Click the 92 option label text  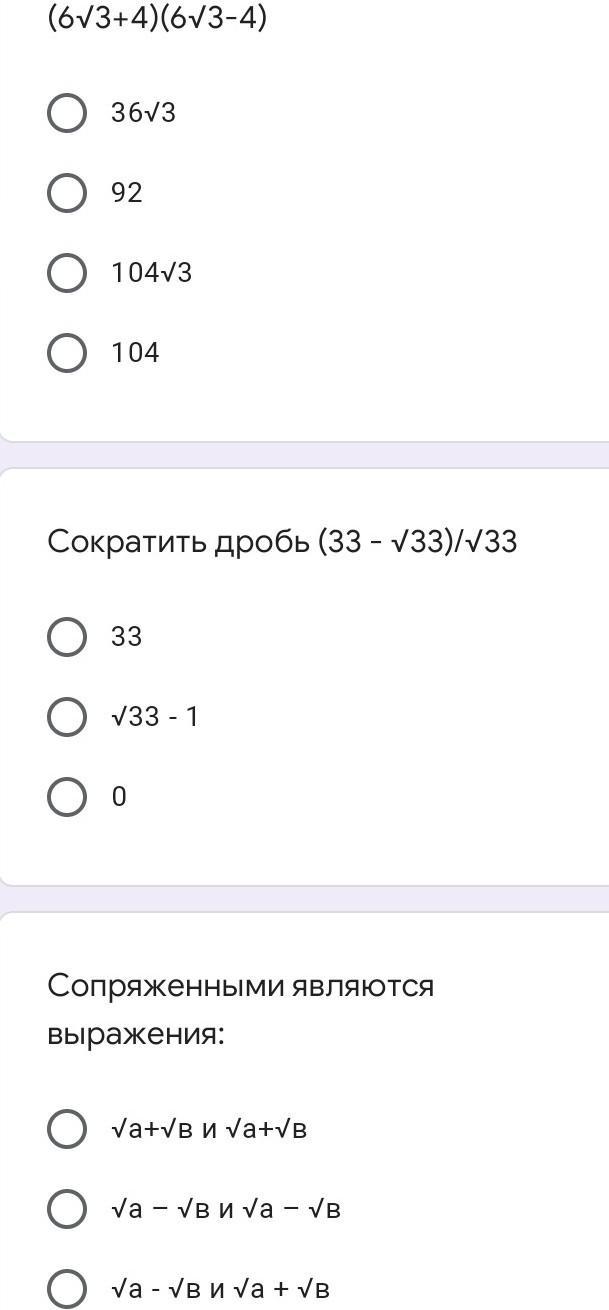pos(127,193)
